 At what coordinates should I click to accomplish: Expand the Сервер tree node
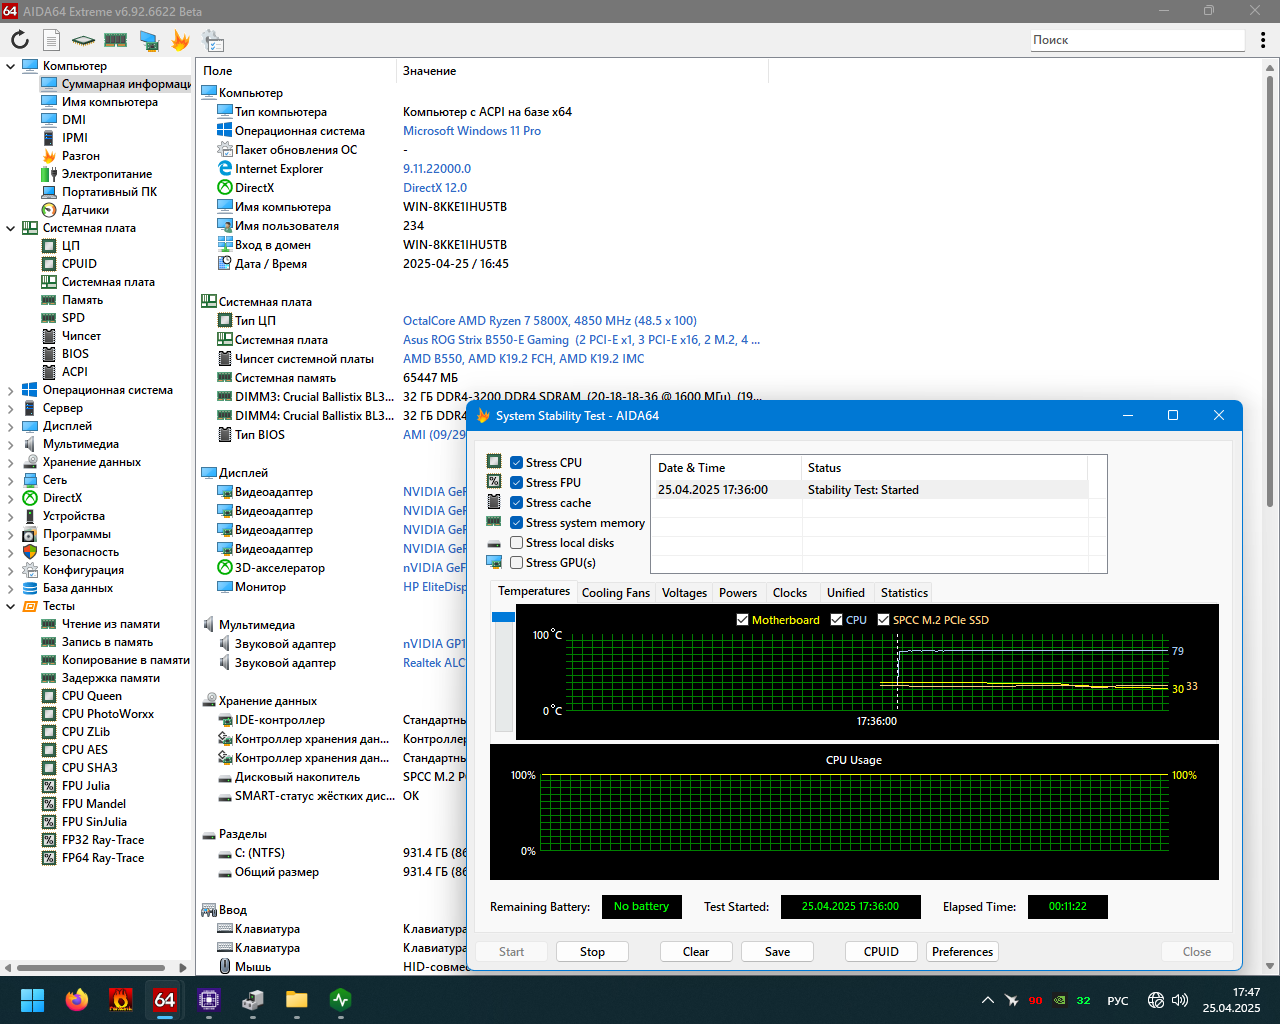(11, 408)
